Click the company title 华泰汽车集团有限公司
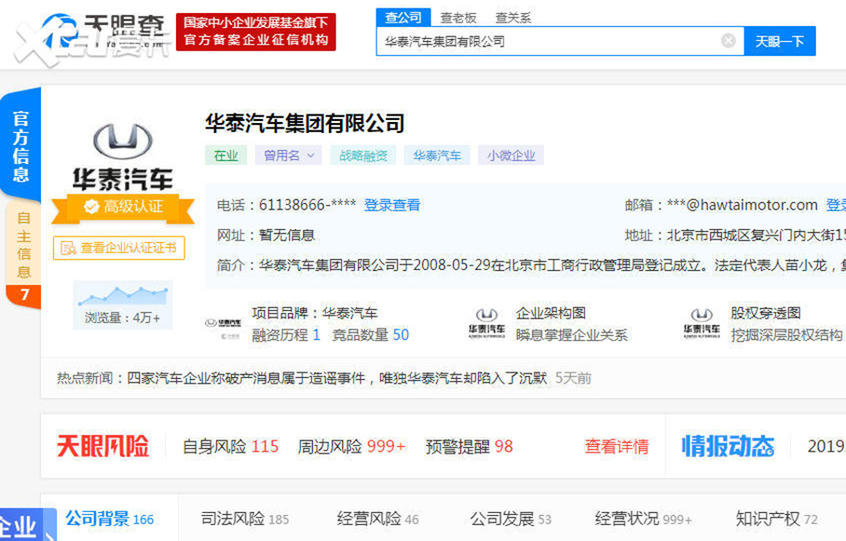846x541 pixels. click(x=305, y=124)
